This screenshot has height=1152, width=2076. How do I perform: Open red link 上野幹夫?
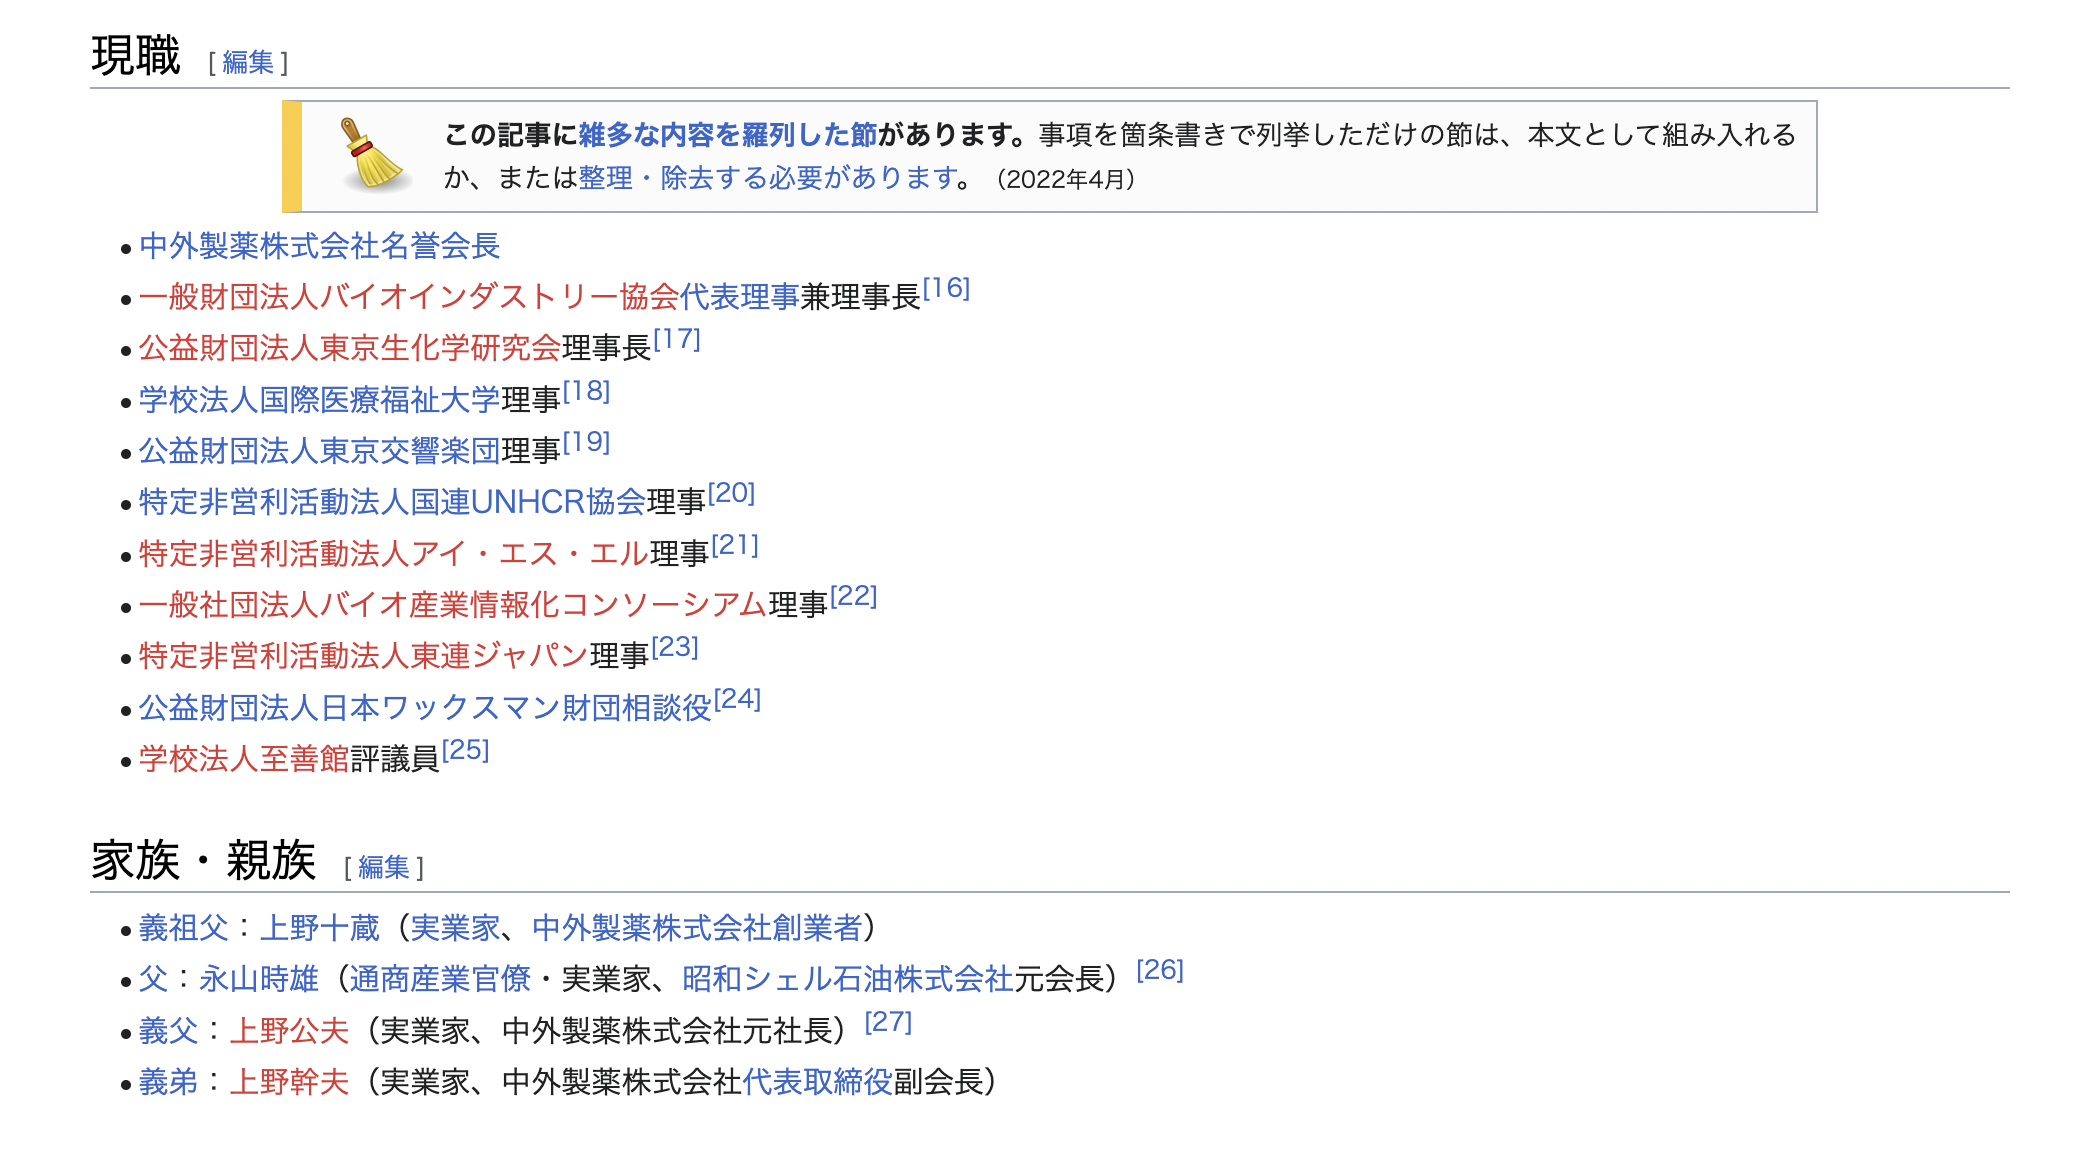[x=289, y=1082]
